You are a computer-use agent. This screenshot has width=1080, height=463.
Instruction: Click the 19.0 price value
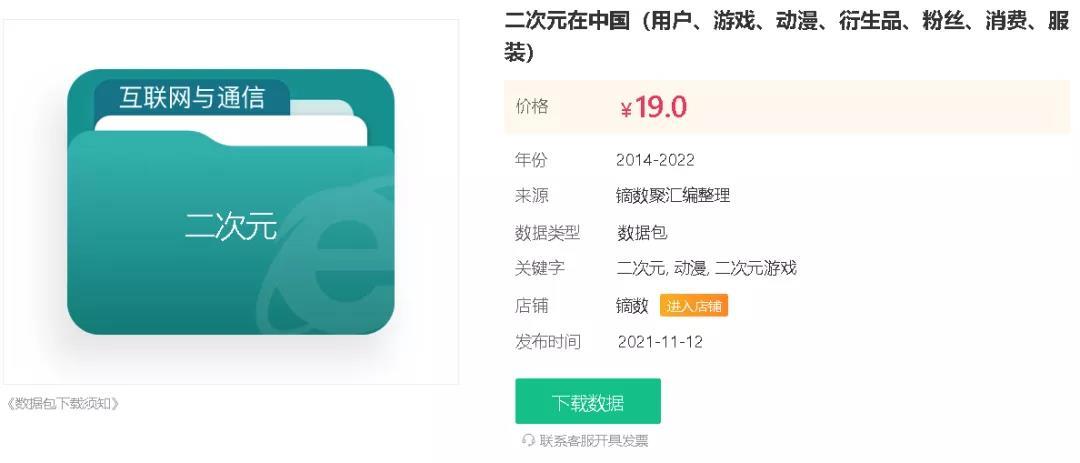click(661, 107)
